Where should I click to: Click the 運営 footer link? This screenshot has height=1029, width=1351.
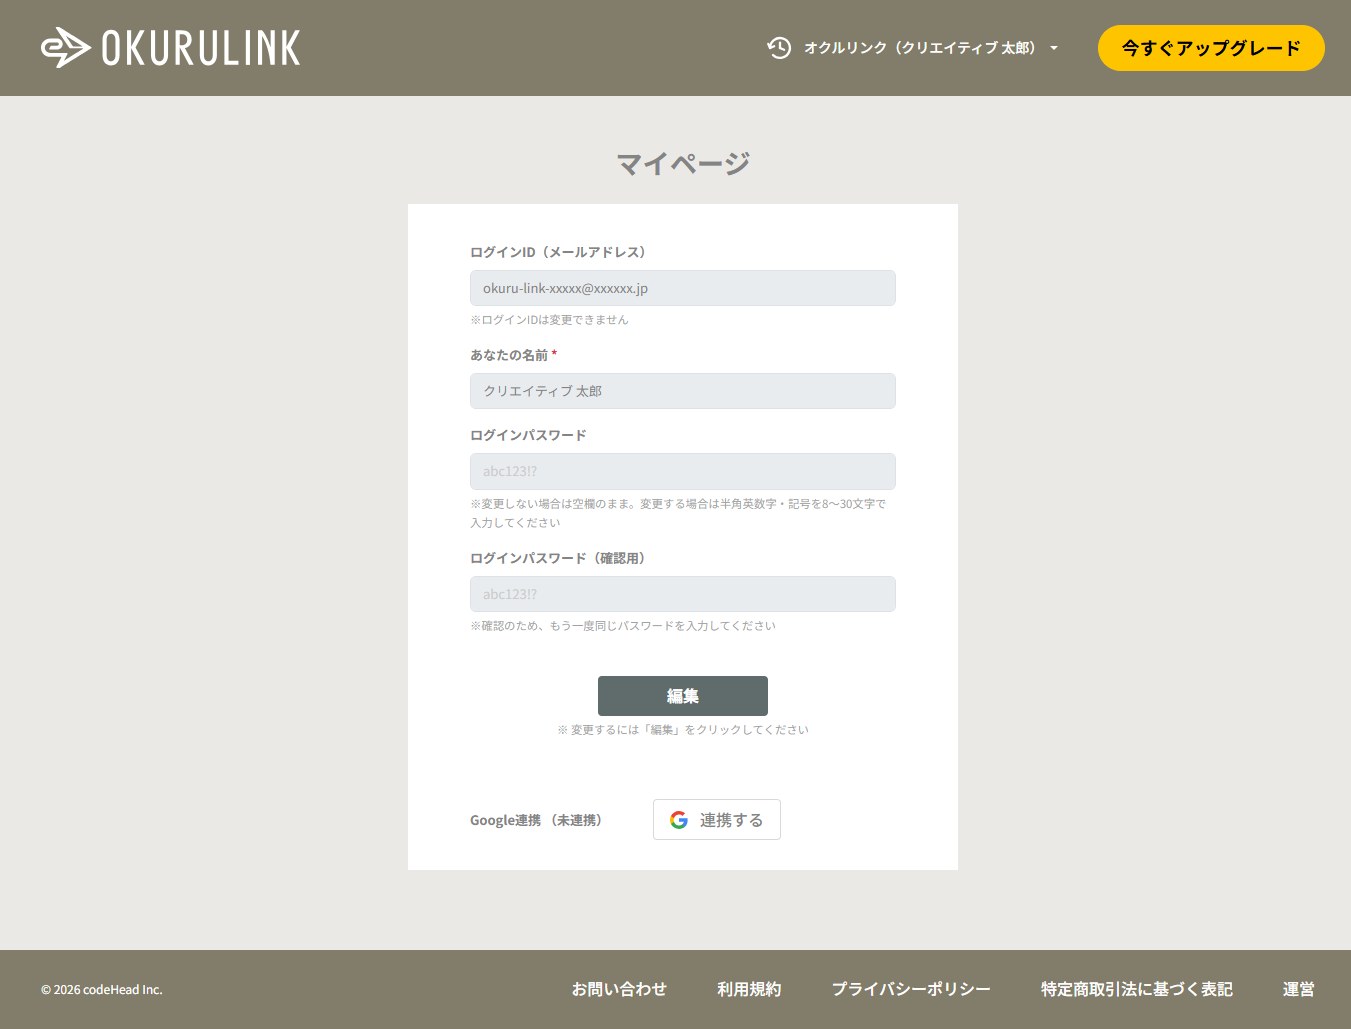pyautogui.click(x=1297, y=989)
